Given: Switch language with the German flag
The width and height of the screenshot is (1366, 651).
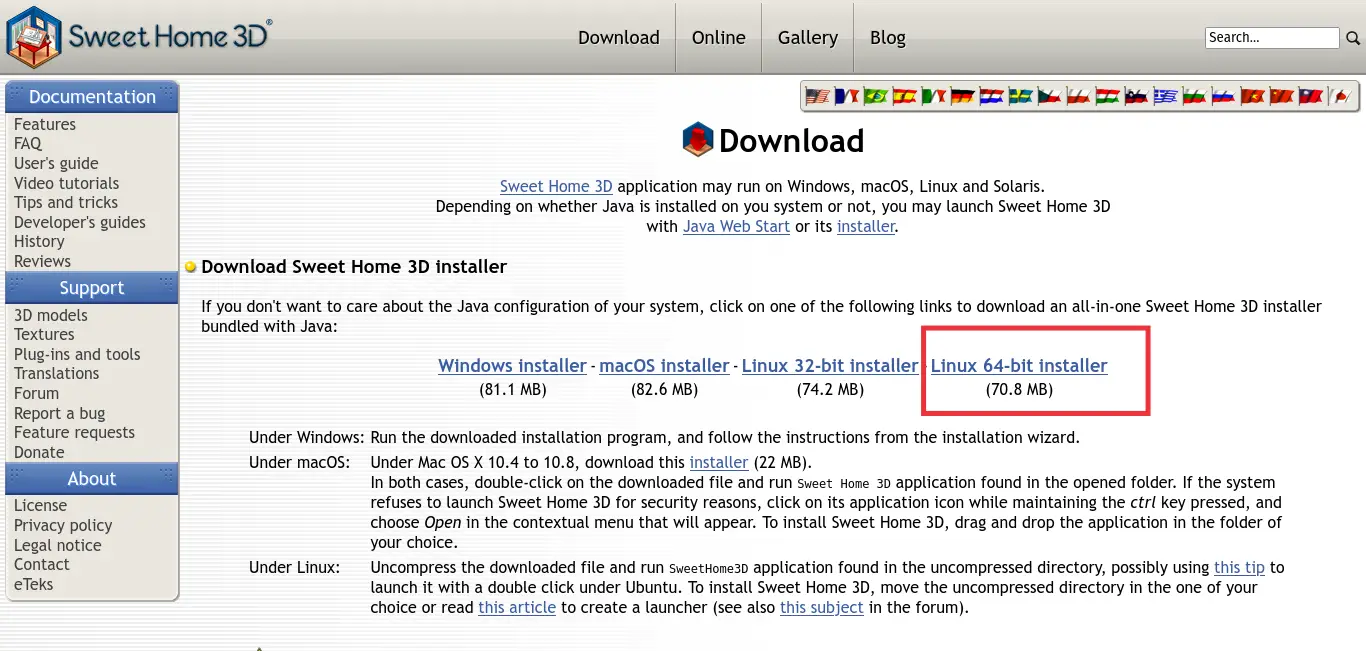Looking at the screenshot, I should pyautogui.click(x=963, y=97).
